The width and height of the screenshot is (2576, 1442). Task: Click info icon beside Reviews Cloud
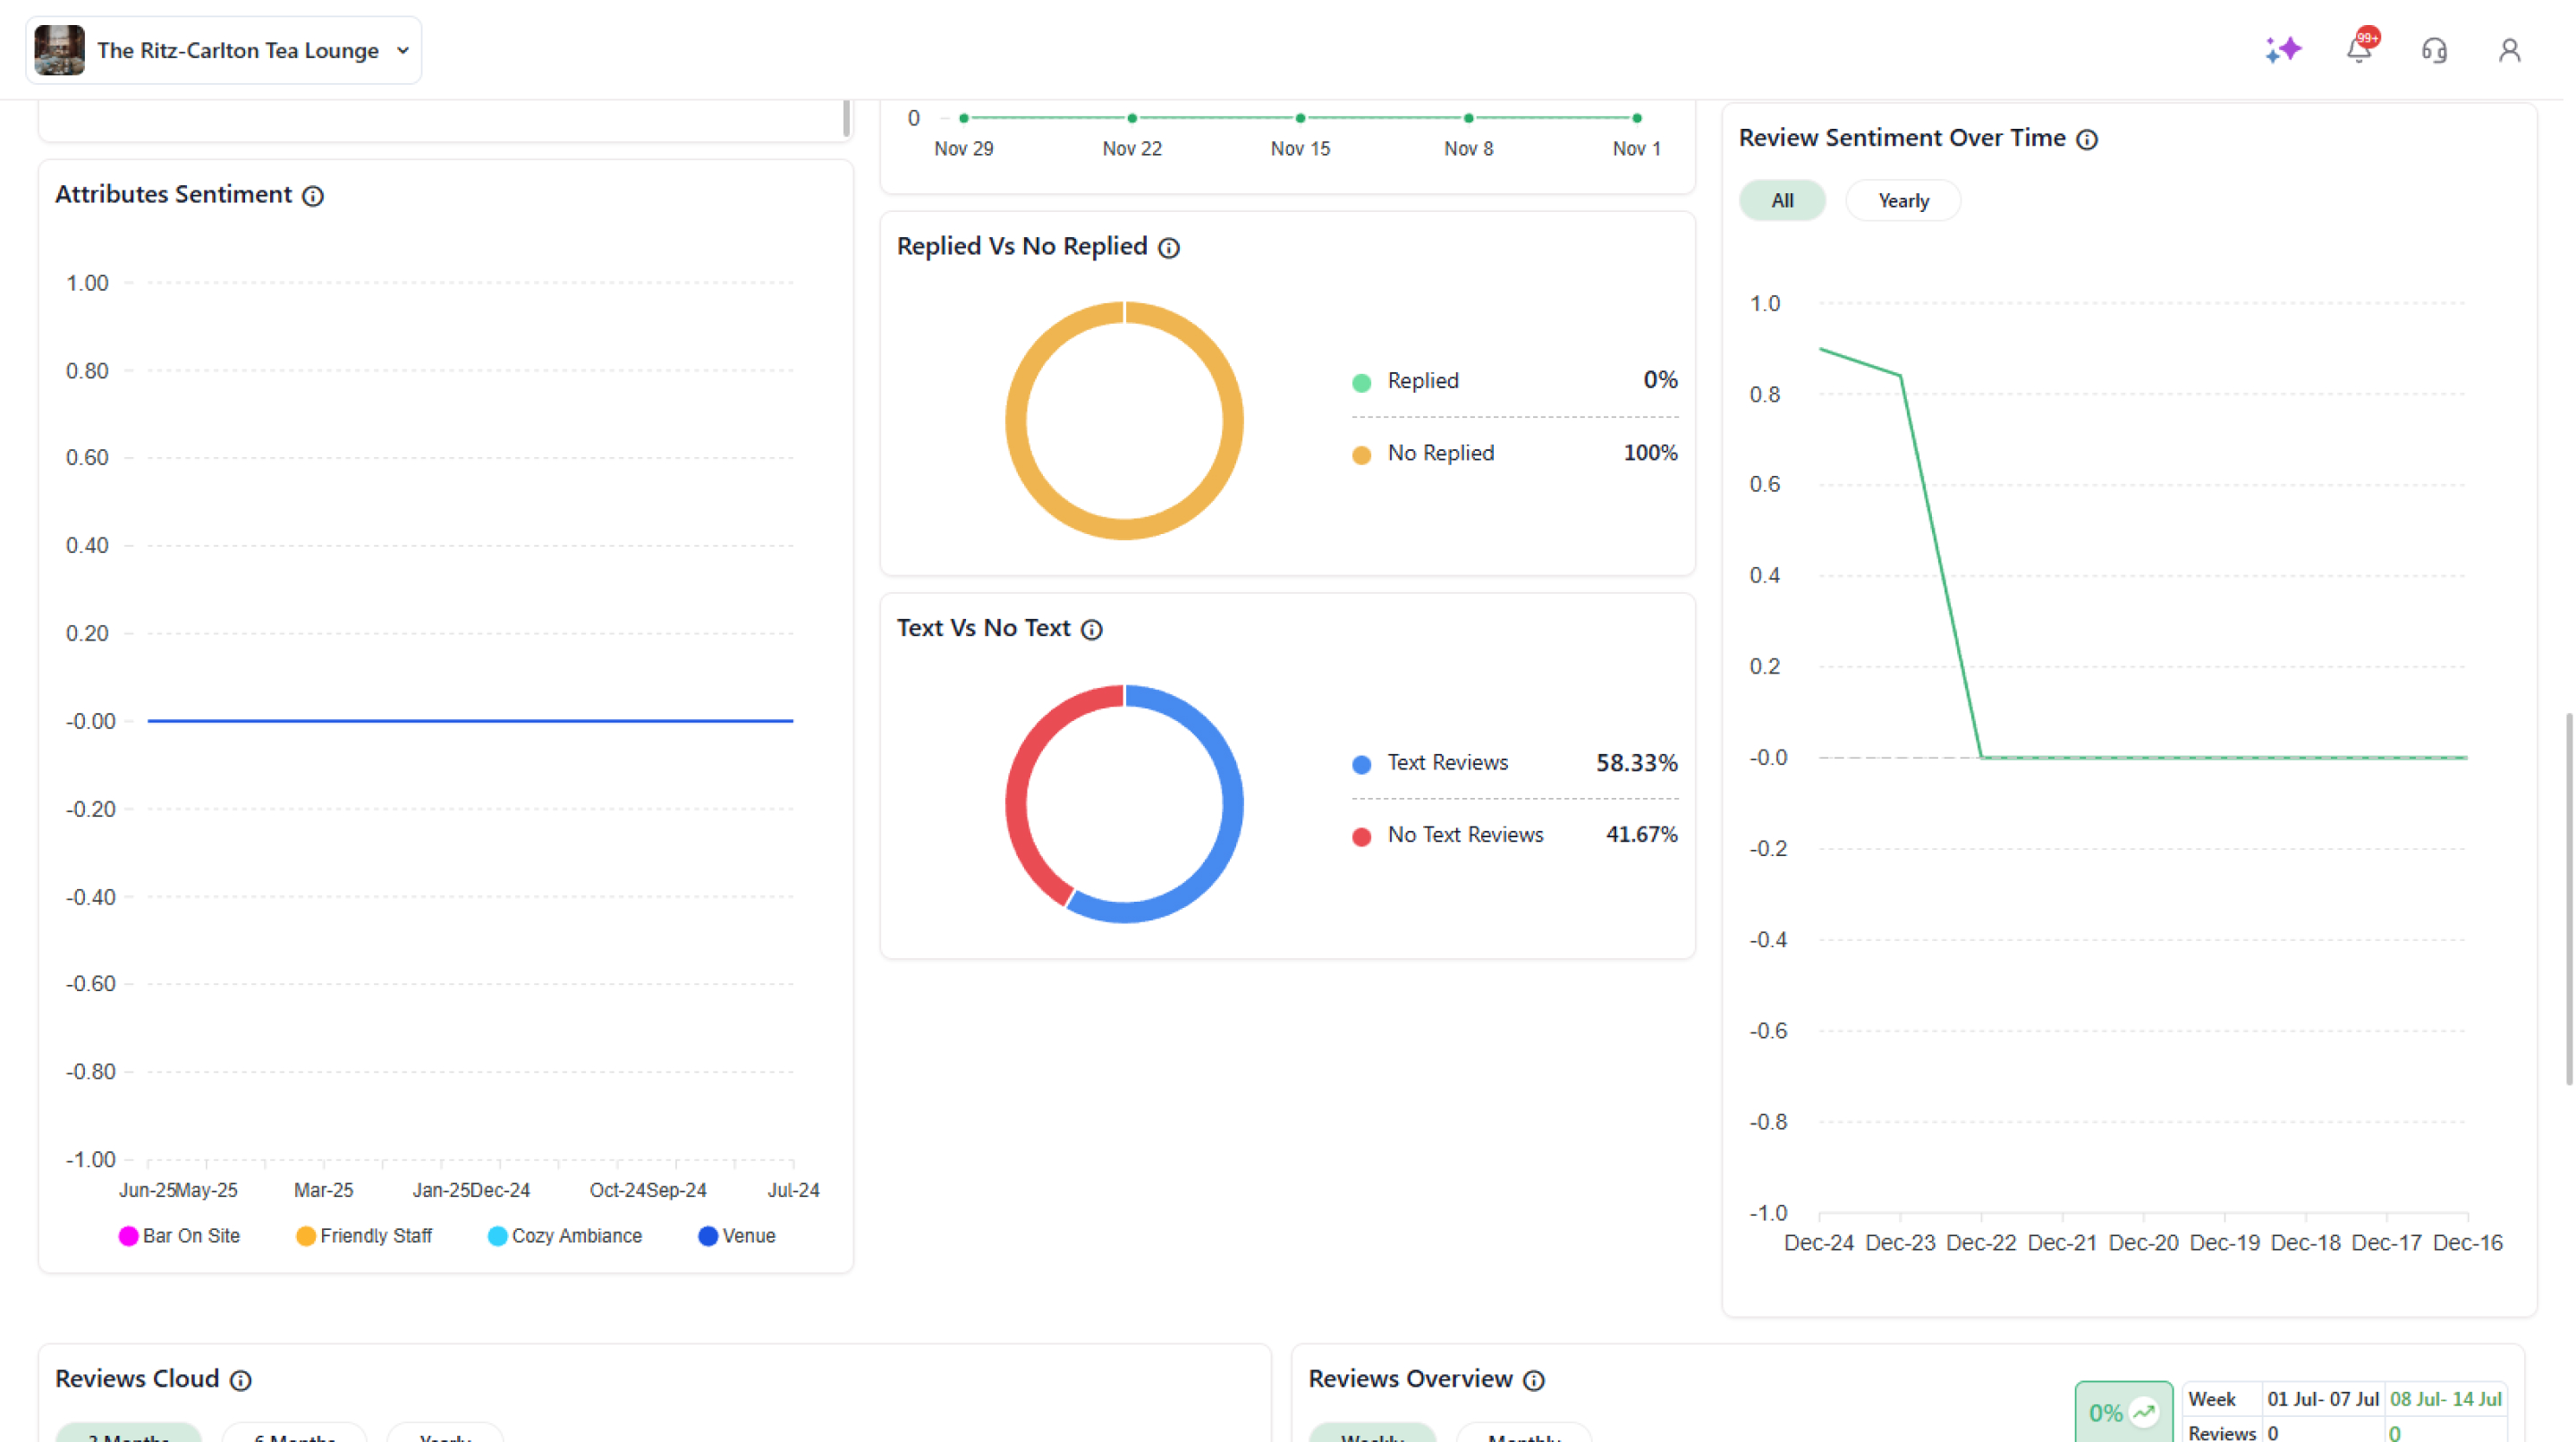241,1381
